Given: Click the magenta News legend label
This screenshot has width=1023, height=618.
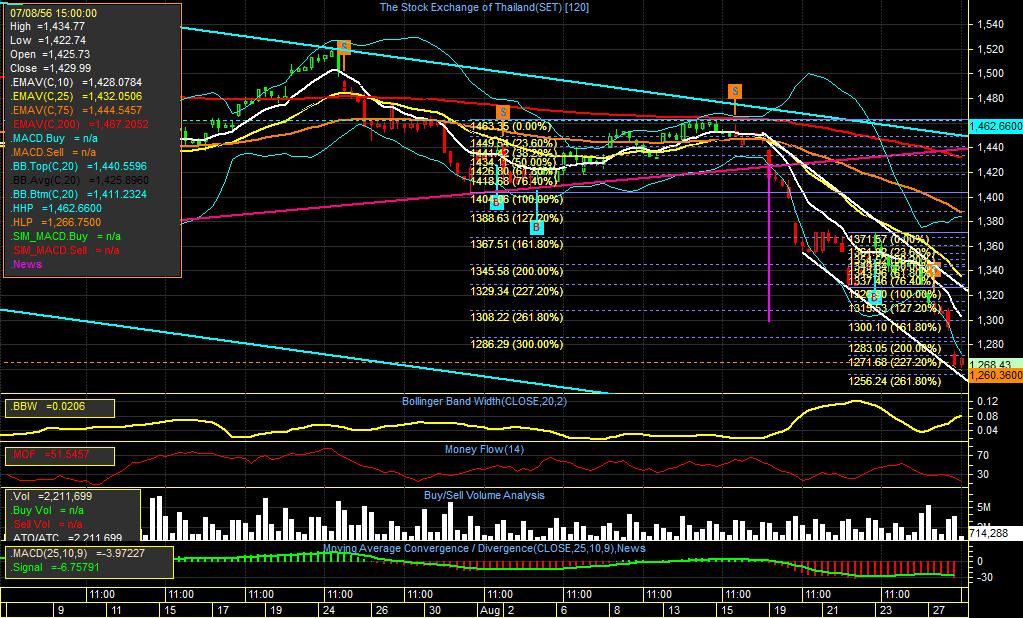Looking at the screenshot, I should click(27, 264).
